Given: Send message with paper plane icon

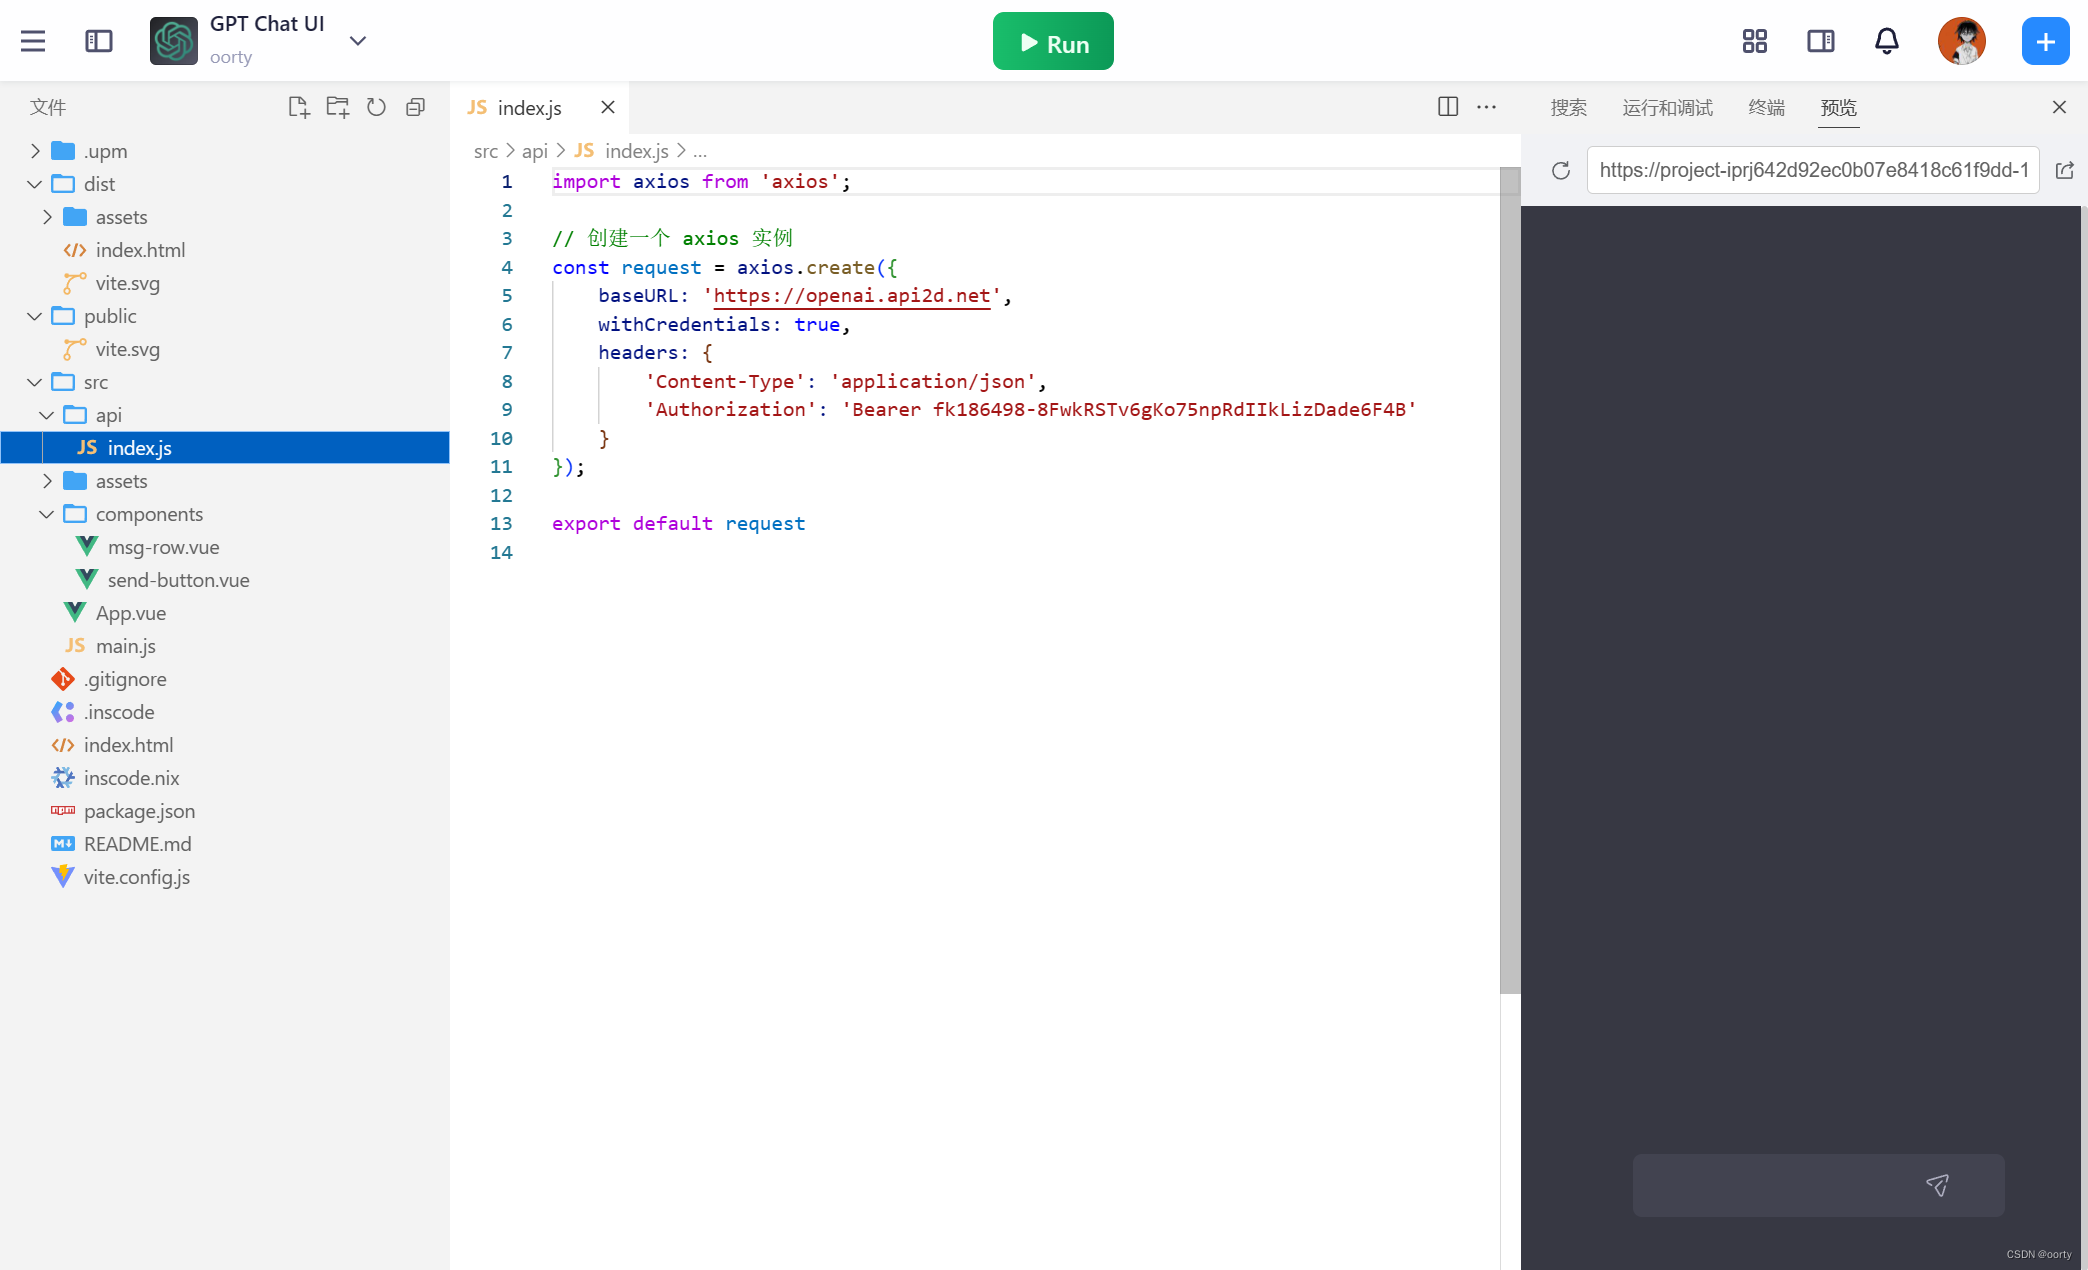Looking at the screenshot, I should [x=1938, y=1186].
